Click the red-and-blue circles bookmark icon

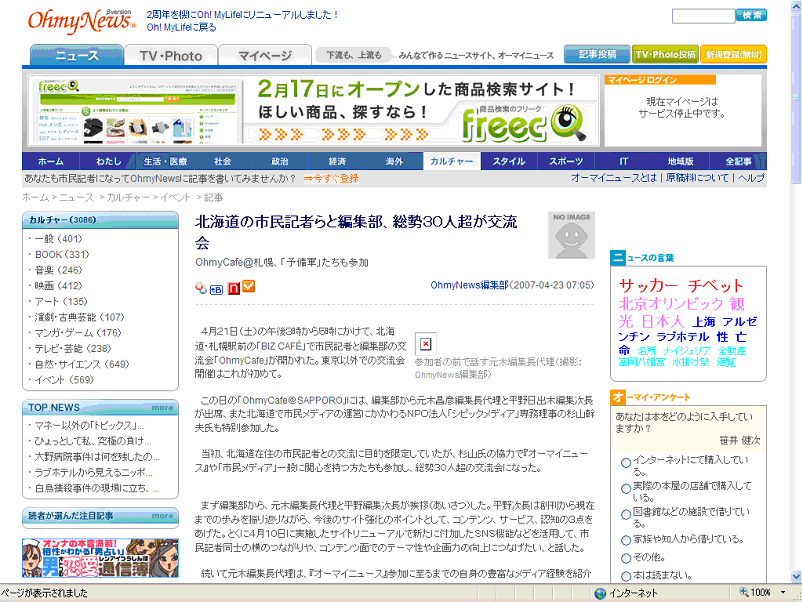(x=200, y=288)
